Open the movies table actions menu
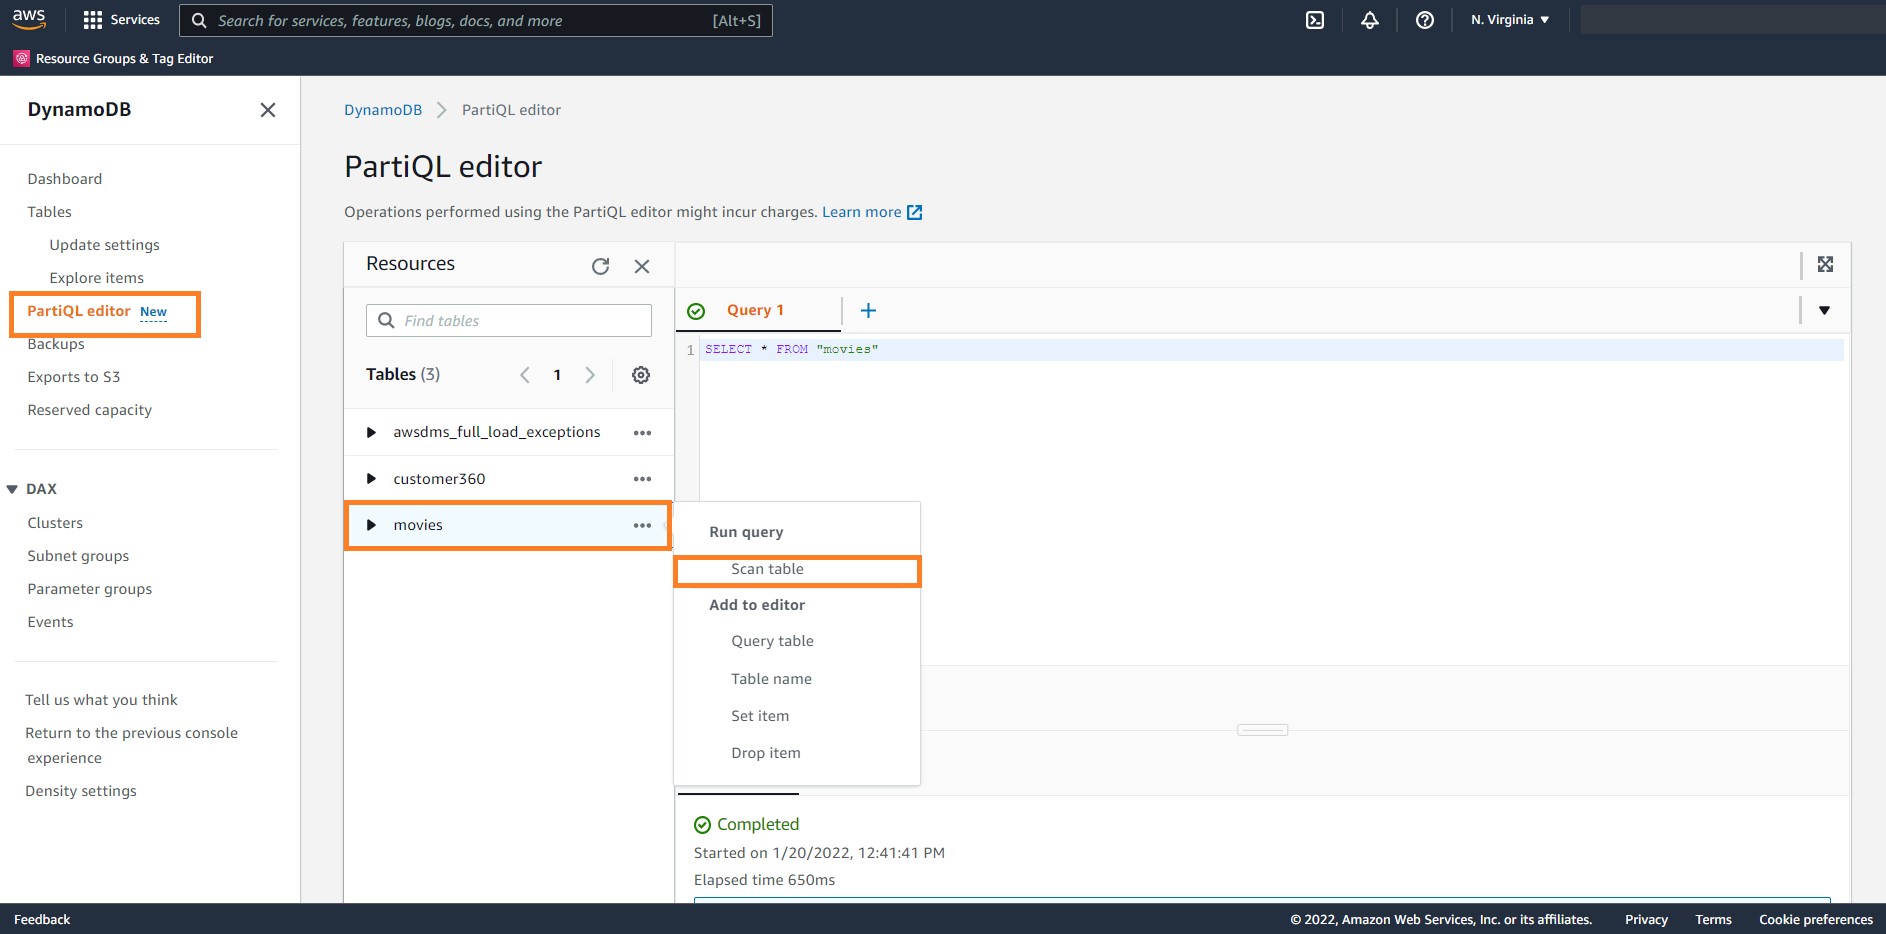The height and width of the screenshot is (934, 1886). coord(642,525)
